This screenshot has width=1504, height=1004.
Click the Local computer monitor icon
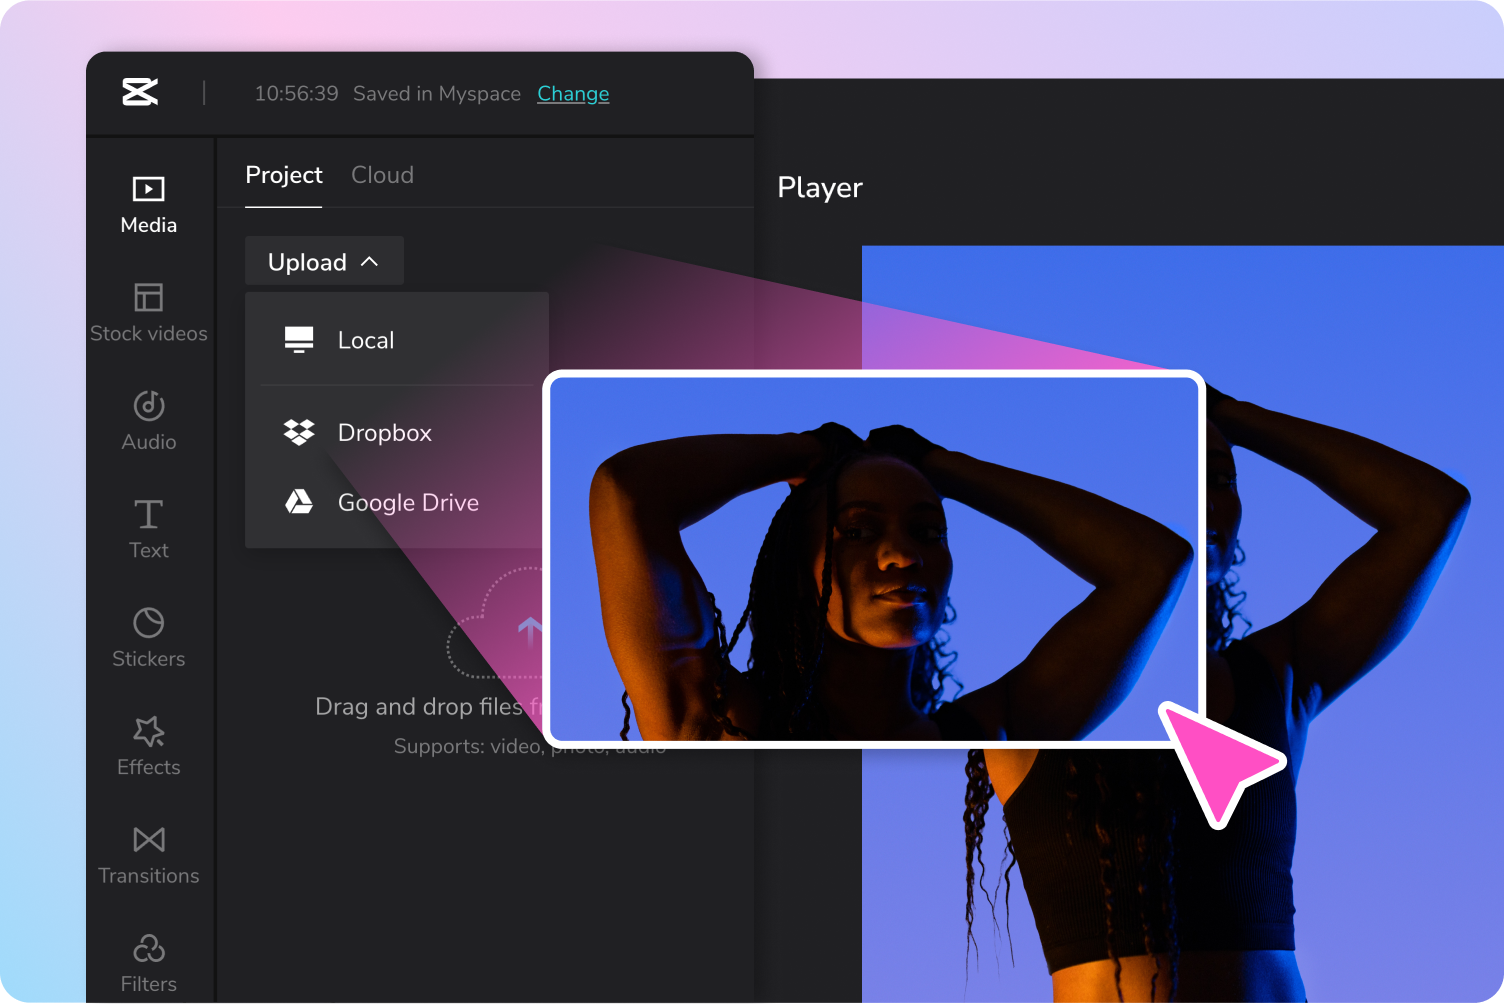coord(299,340)
